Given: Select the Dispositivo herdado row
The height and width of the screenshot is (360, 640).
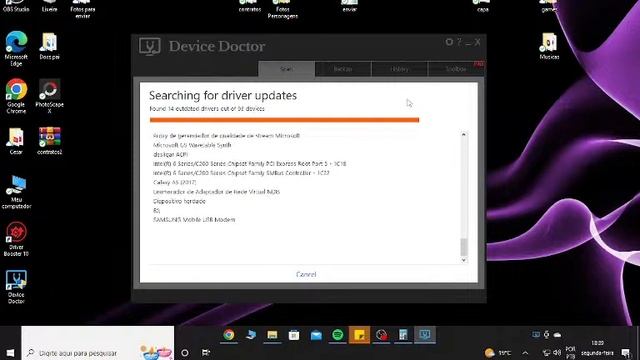Looking at the screenshot, I should (179, 201).
